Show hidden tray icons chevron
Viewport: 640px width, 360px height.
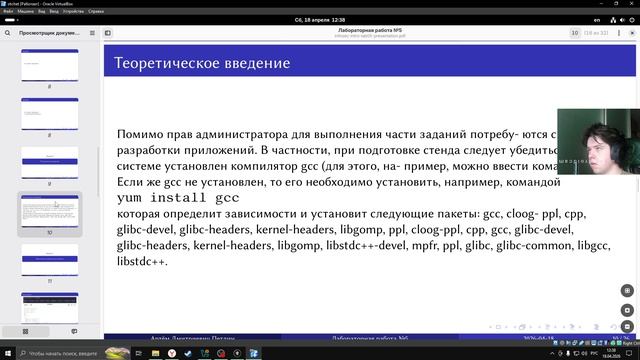click(x=552, y=353)
